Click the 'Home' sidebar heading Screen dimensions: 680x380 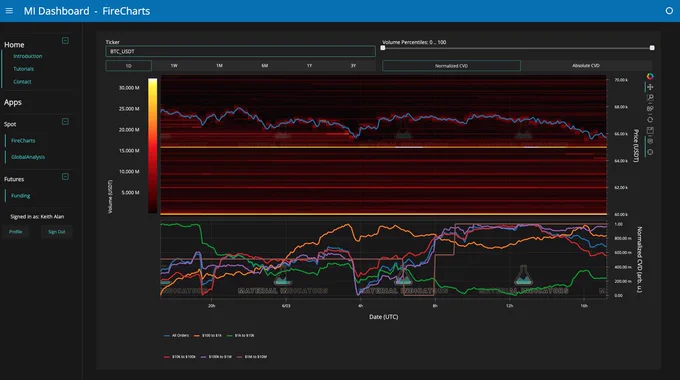(14, 45)
